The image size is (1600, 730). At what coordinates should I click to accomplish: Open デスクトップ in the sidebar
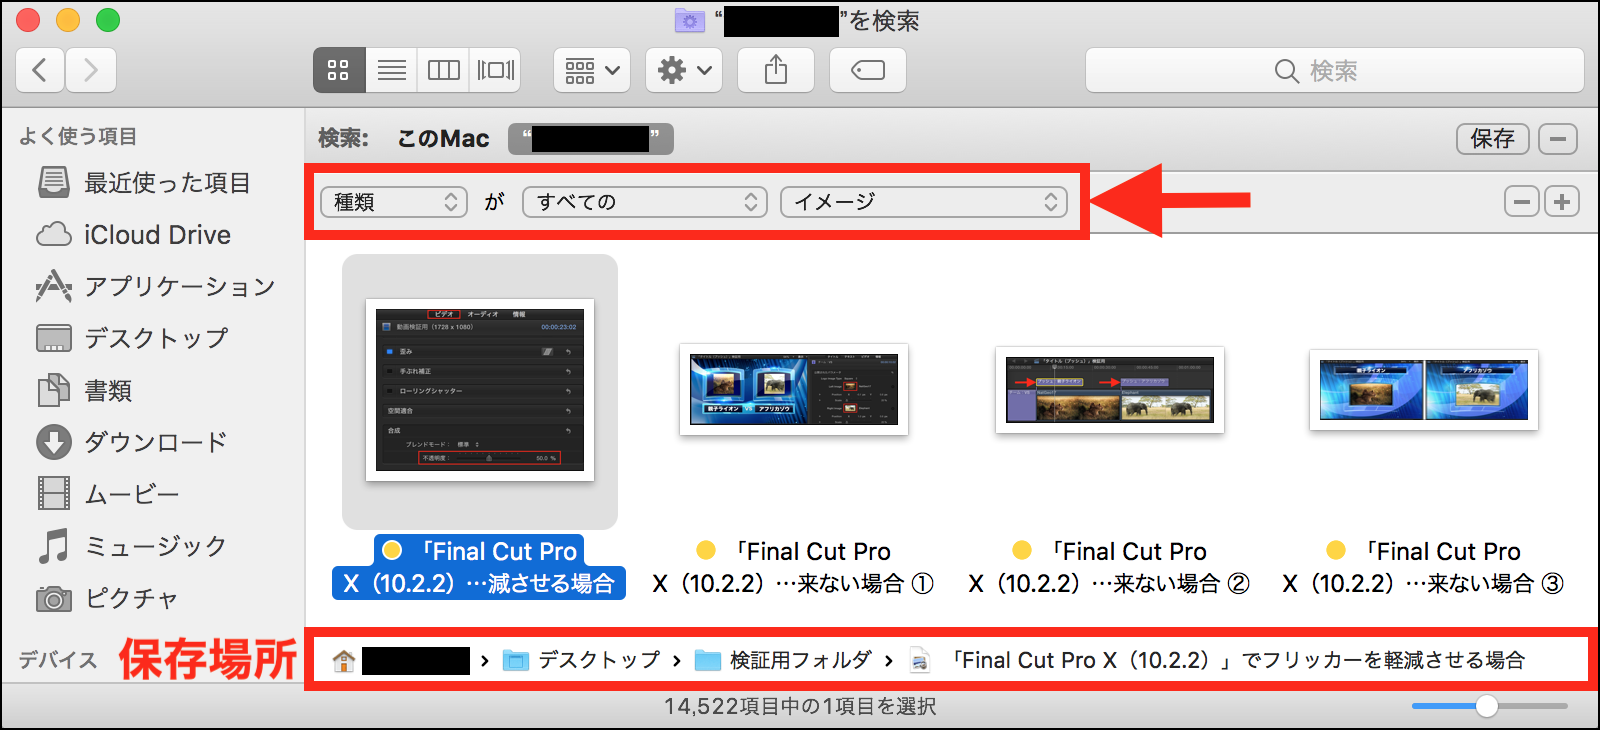point(155,339)
